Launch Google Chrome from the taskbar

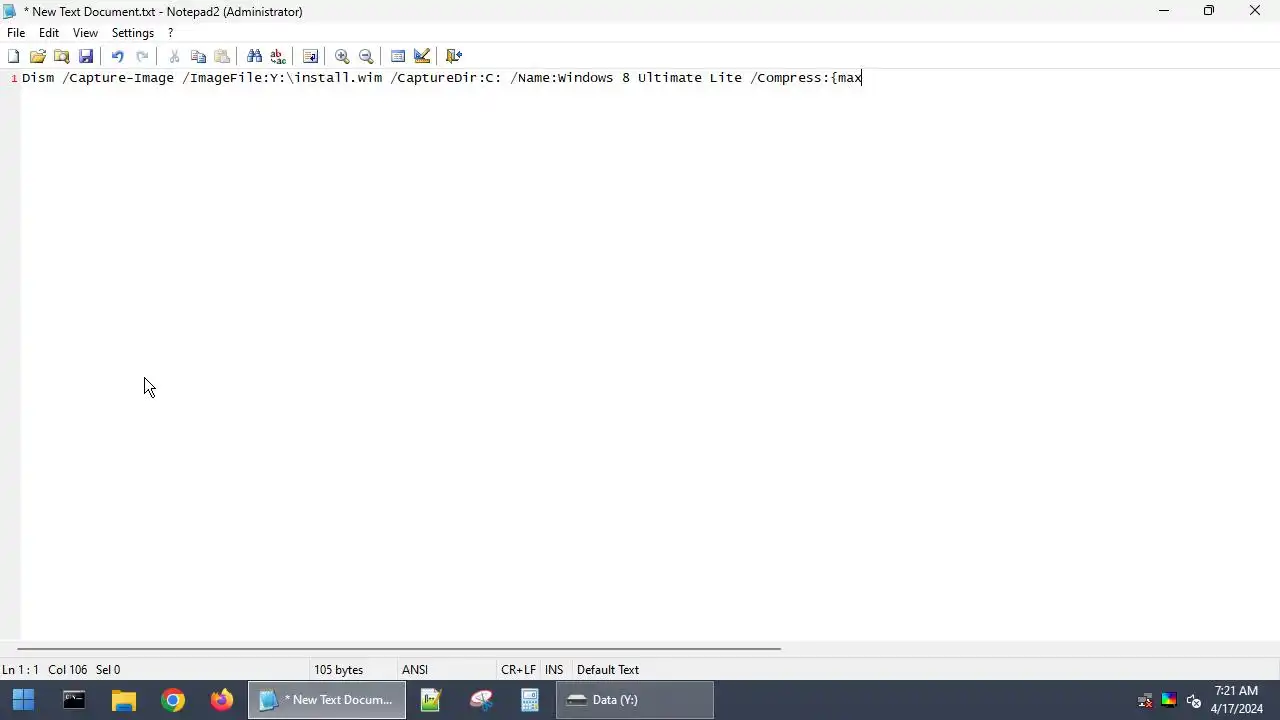[x=173, y=700]
